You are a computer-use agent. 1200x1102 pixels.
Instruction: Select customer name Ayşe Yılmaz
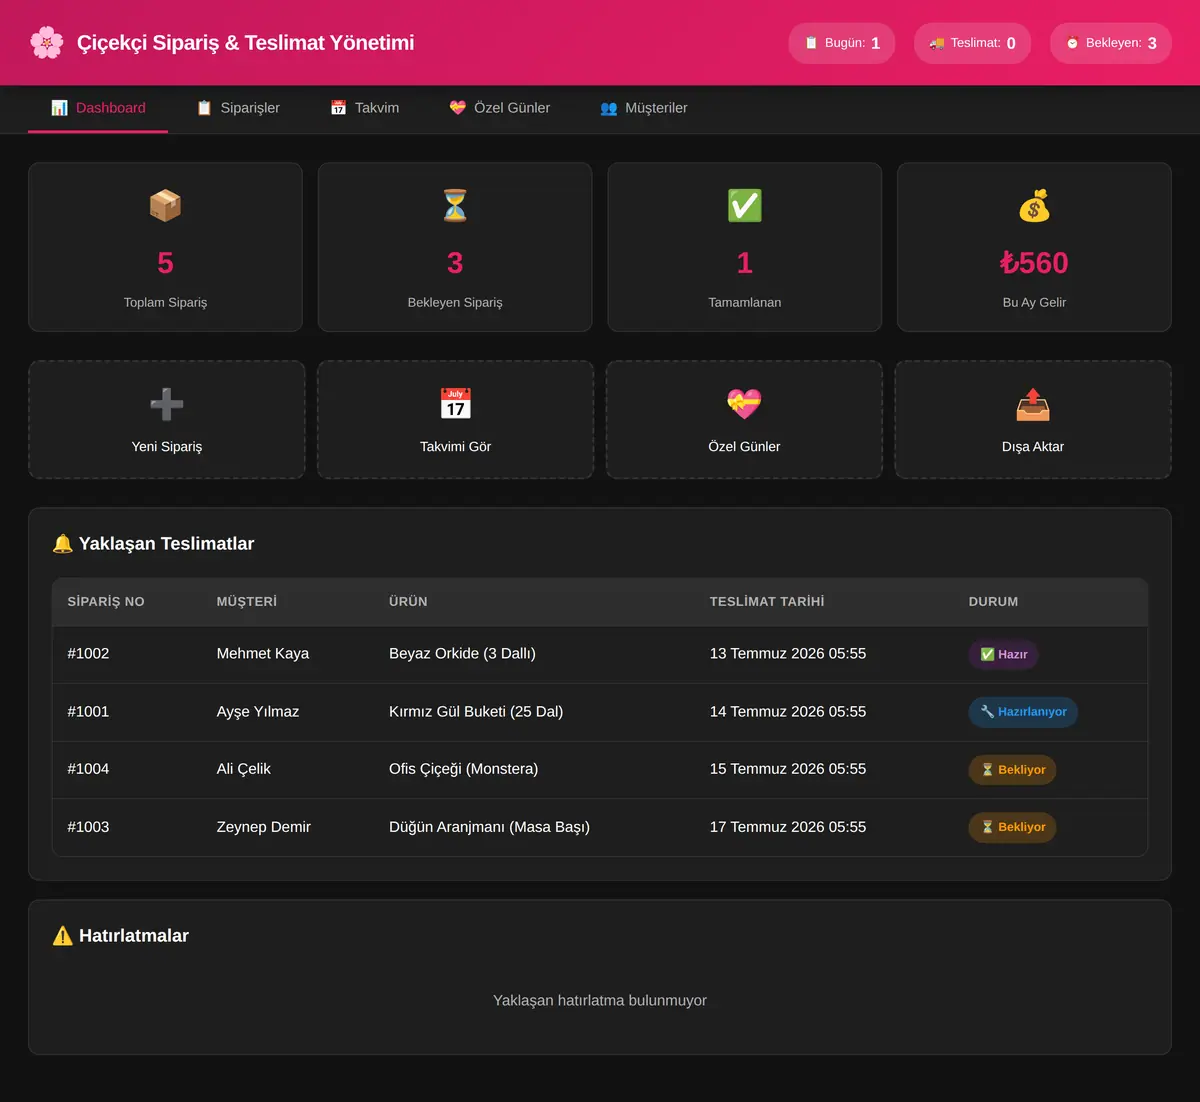click(x=258, y=712)
